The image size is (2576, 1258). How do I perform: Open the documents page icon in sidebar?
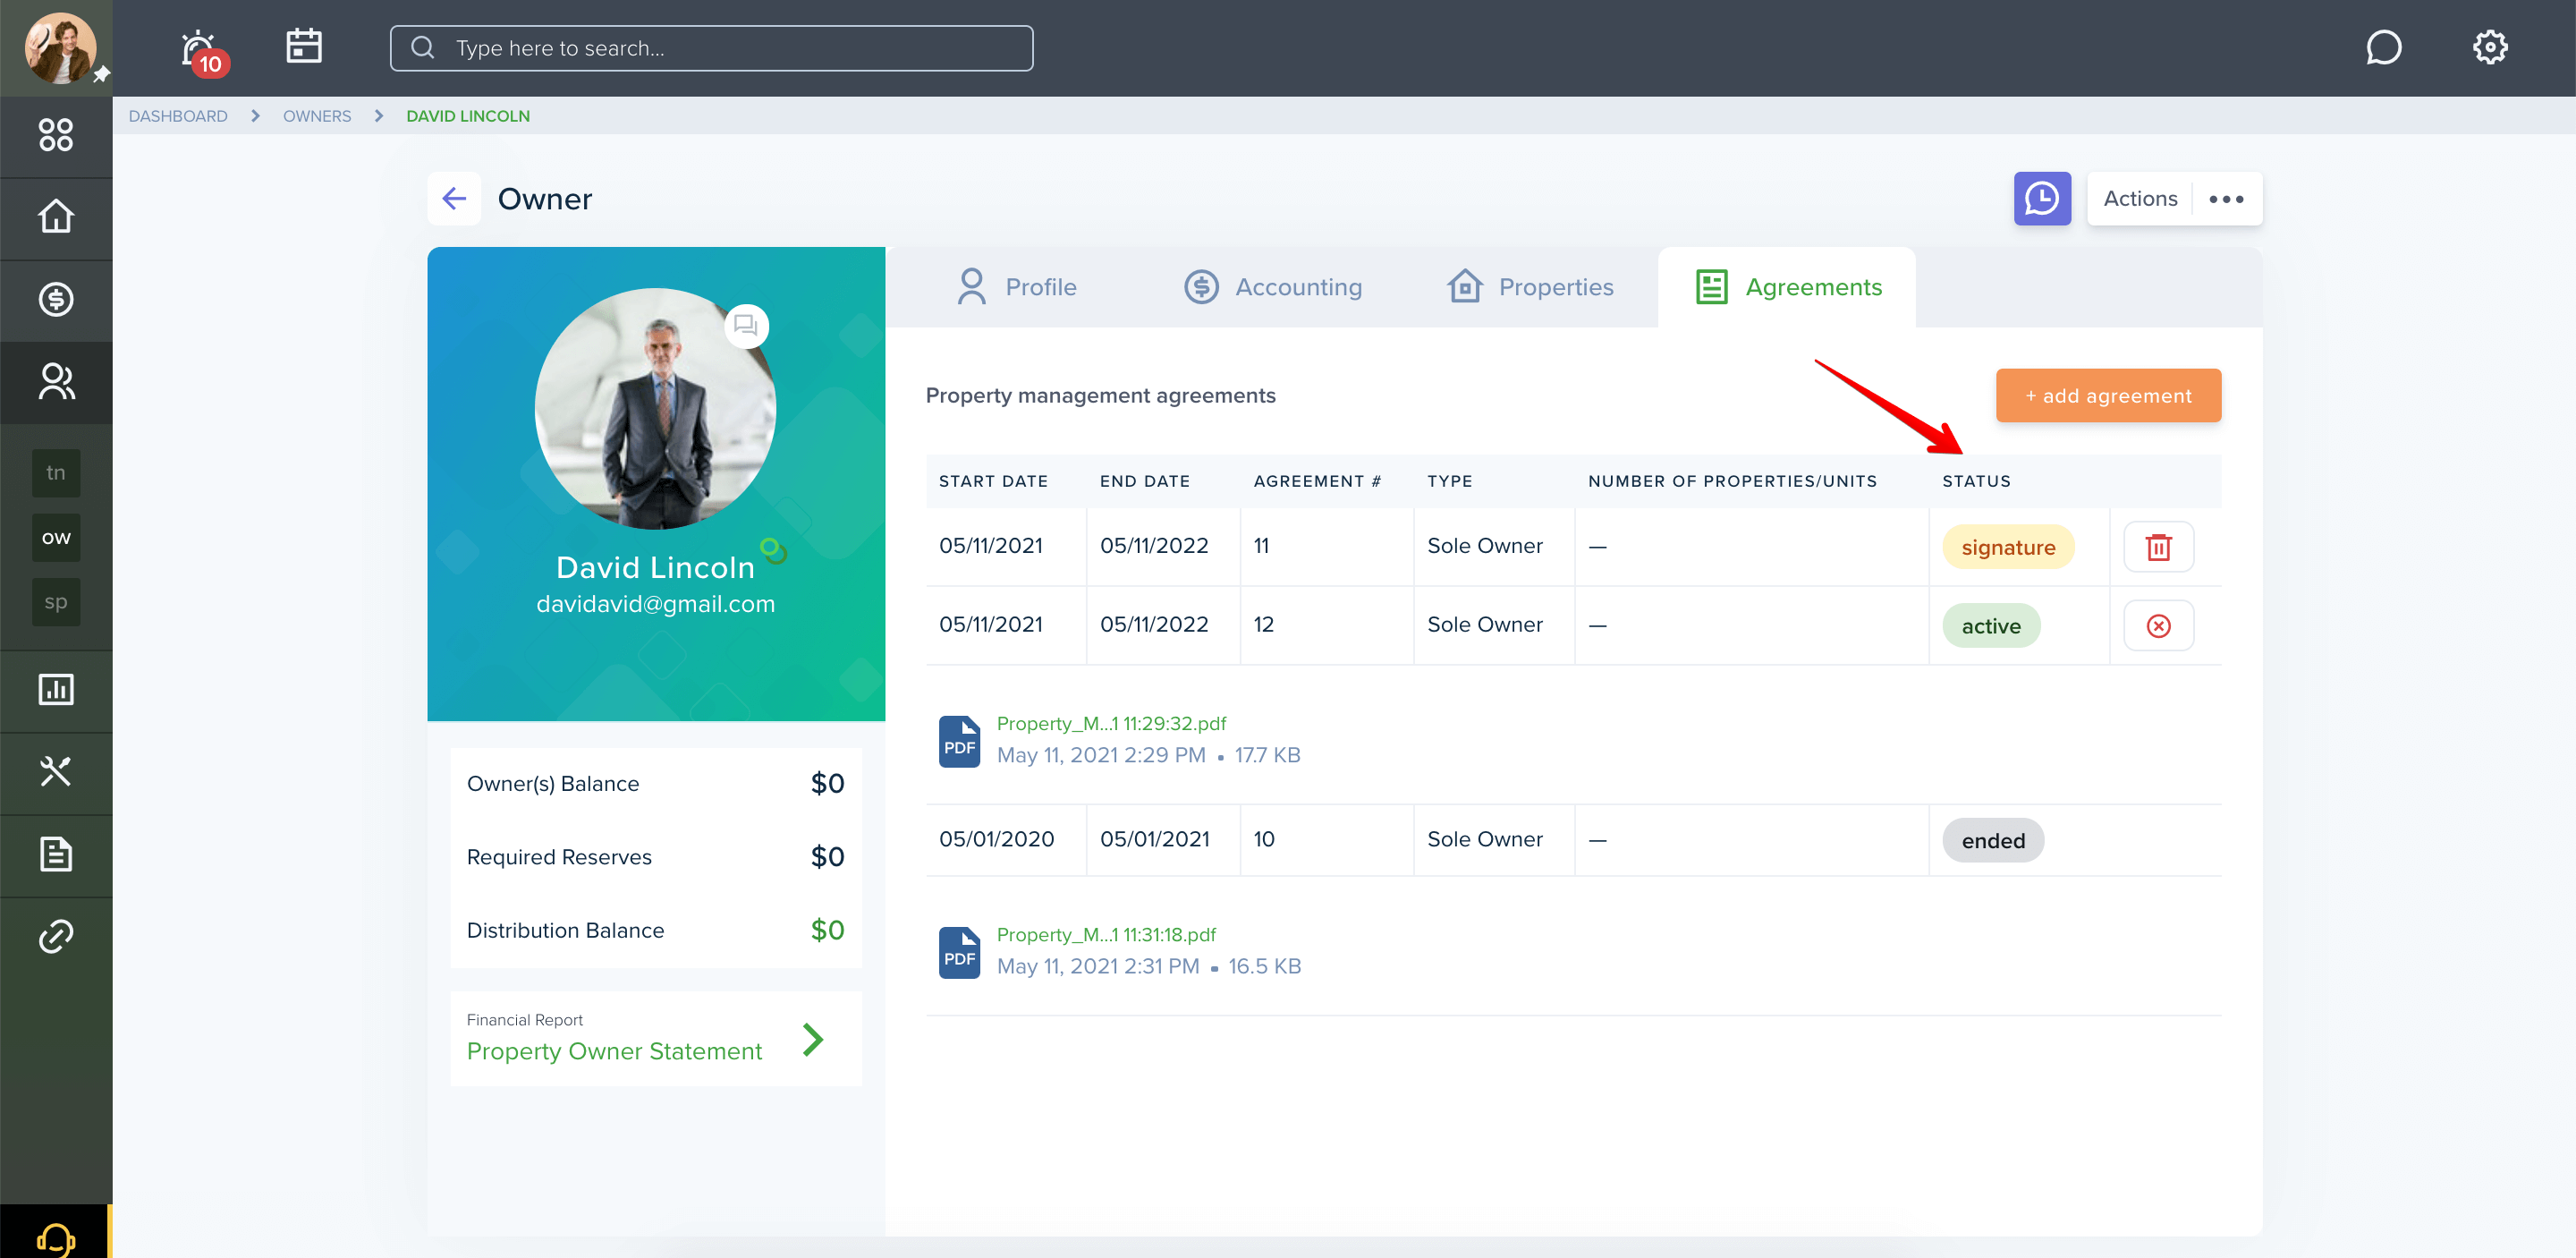click(x=56, y=854)
